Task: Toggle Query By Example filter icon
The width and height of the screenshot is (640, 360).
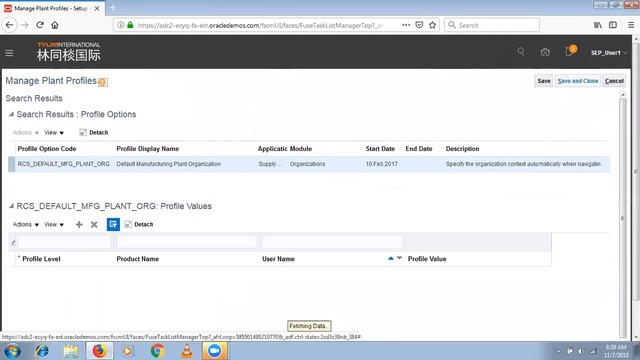Action: point(113,224)
